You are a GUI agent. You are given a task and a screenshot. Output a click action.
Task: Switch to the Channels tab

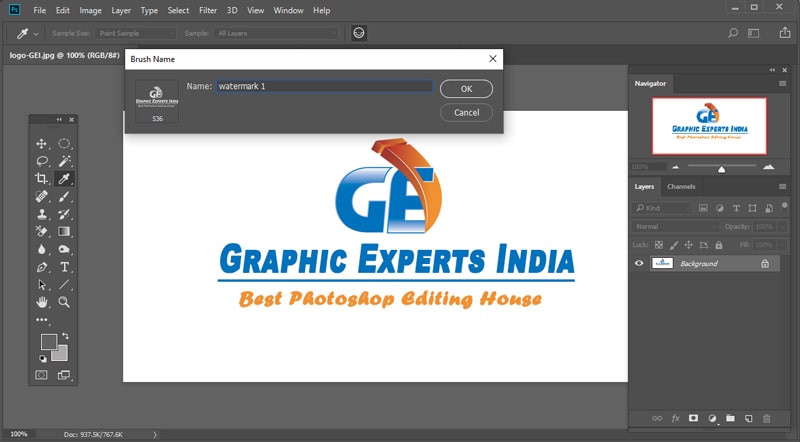(x=681, y=186)
